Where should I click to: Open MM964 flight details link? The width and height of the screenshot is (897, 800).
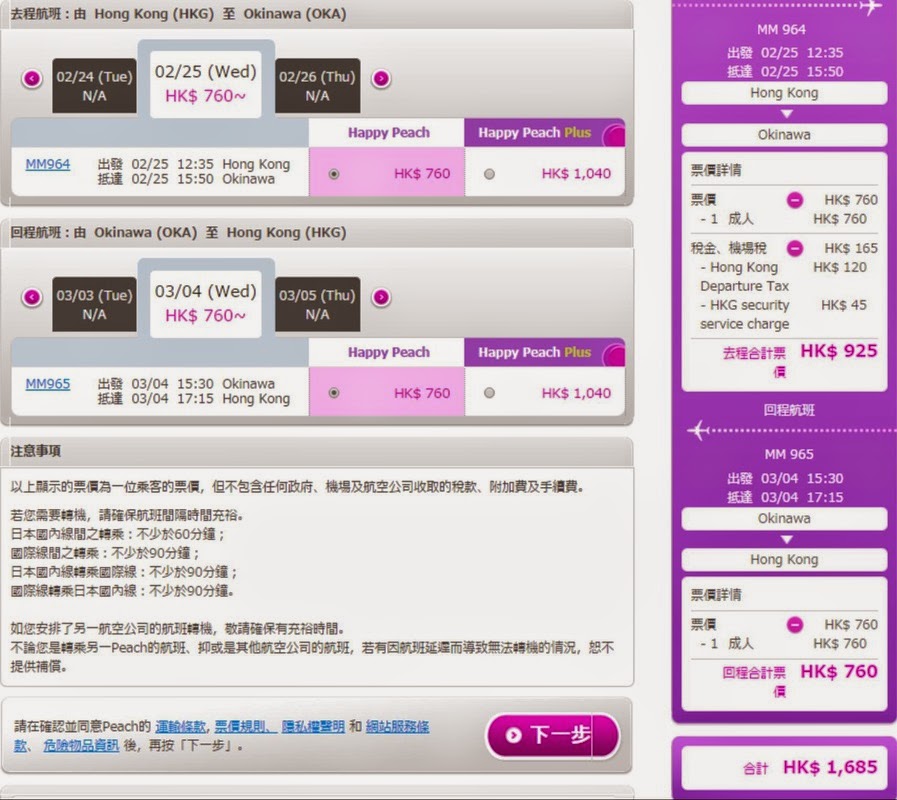48,164
